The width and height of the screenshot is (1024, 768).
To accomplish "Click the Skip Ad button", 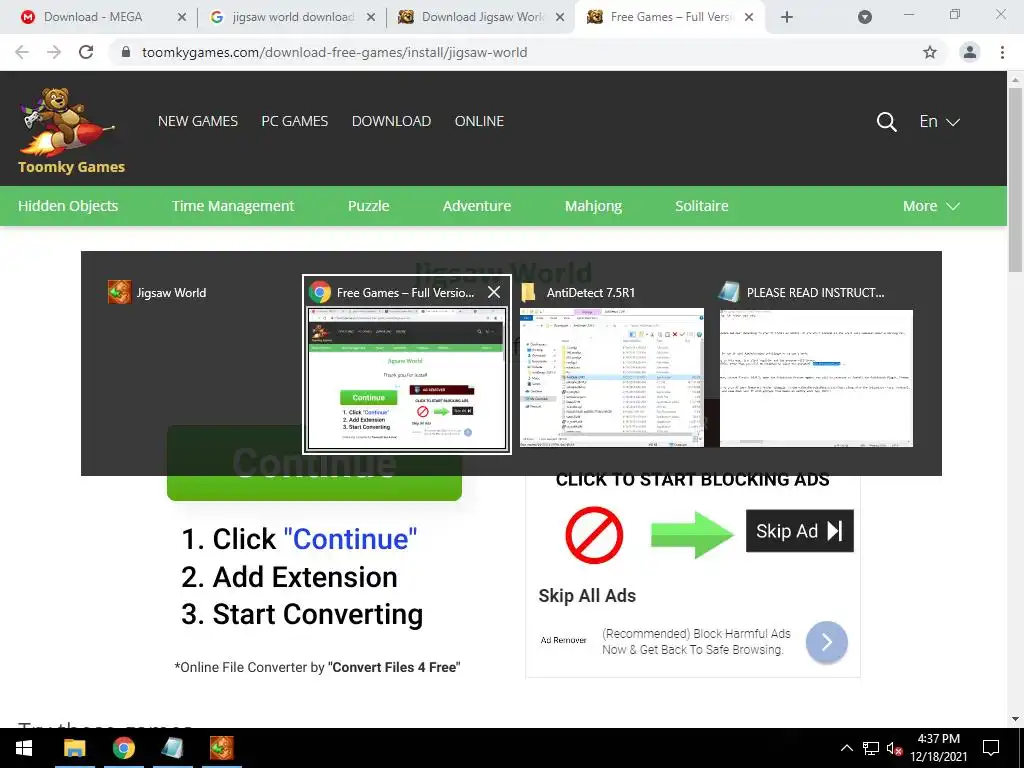I will pos(799,531).
